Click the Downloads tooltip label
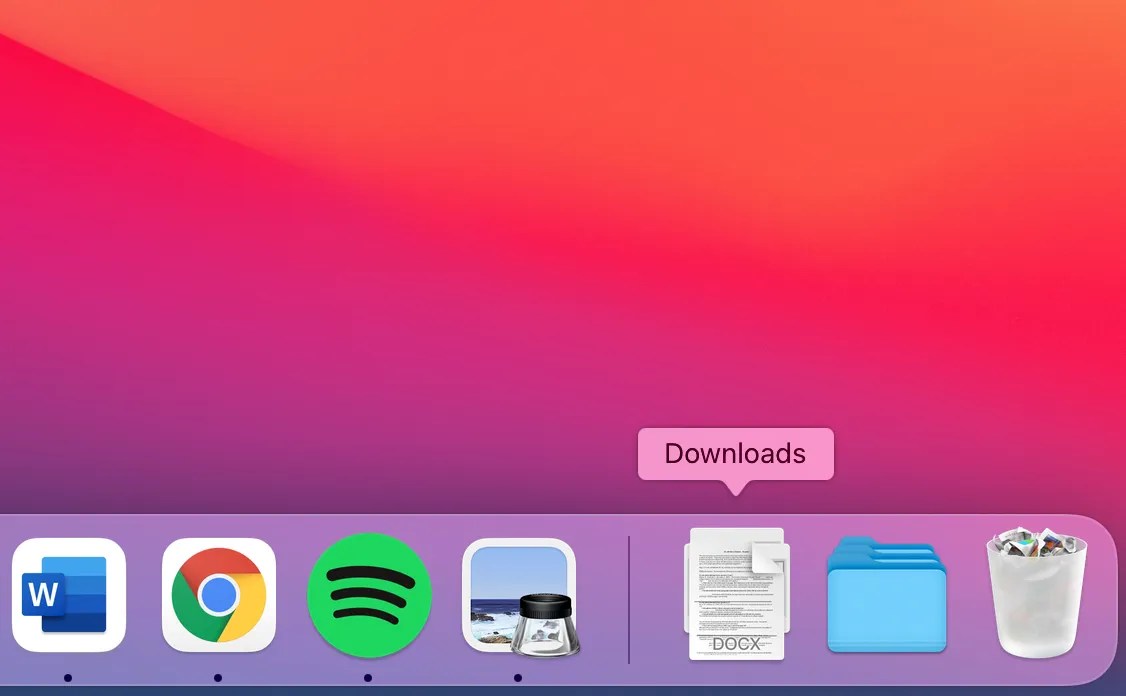The image size is (1126, 696). [735, 453]
